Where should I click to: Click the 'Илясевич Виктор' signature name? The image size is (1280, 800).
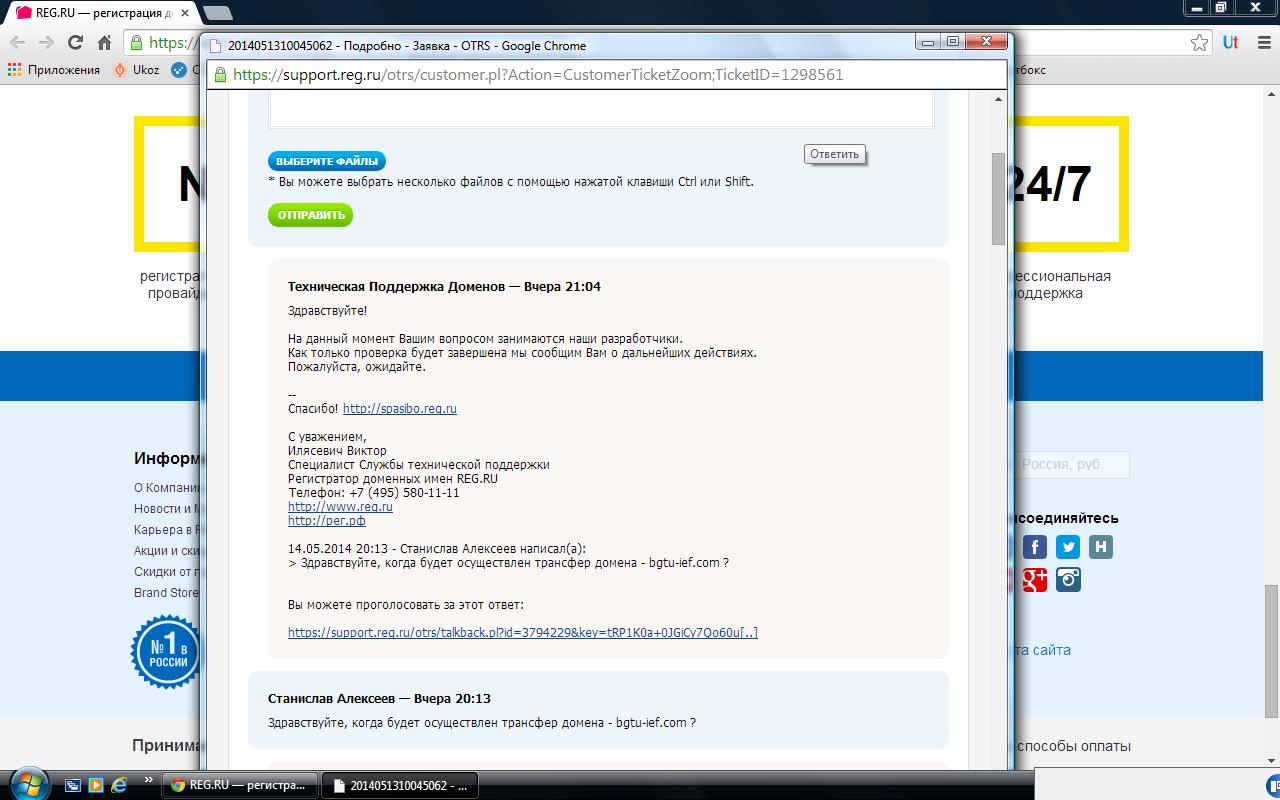tap(337, 451)
